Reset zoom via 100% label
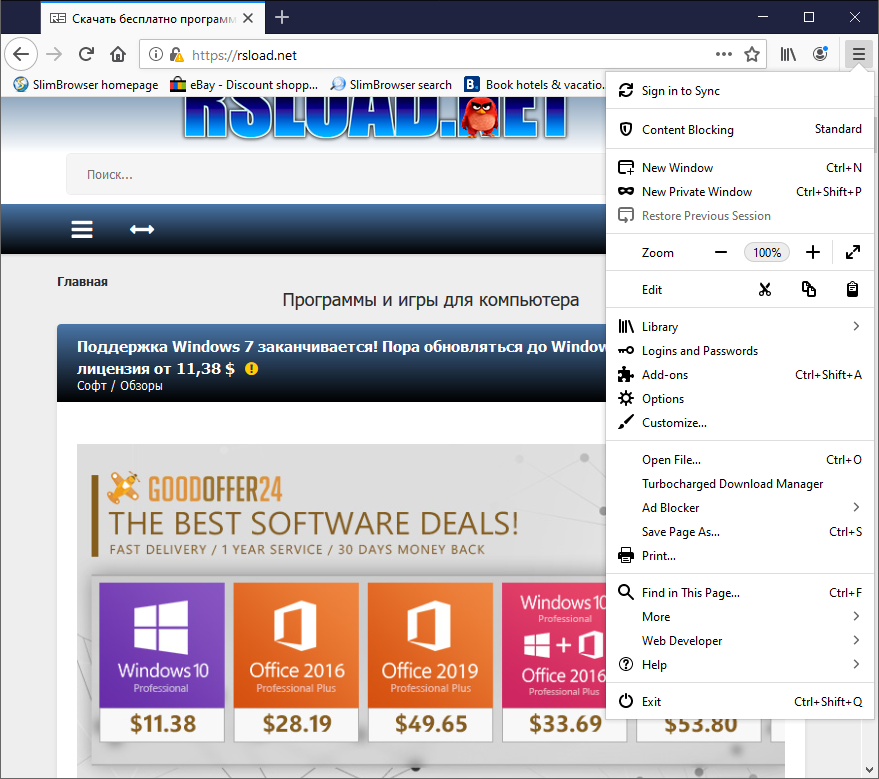Image resolution: width=879 pixels, height=779 pixels. point(767,253)
